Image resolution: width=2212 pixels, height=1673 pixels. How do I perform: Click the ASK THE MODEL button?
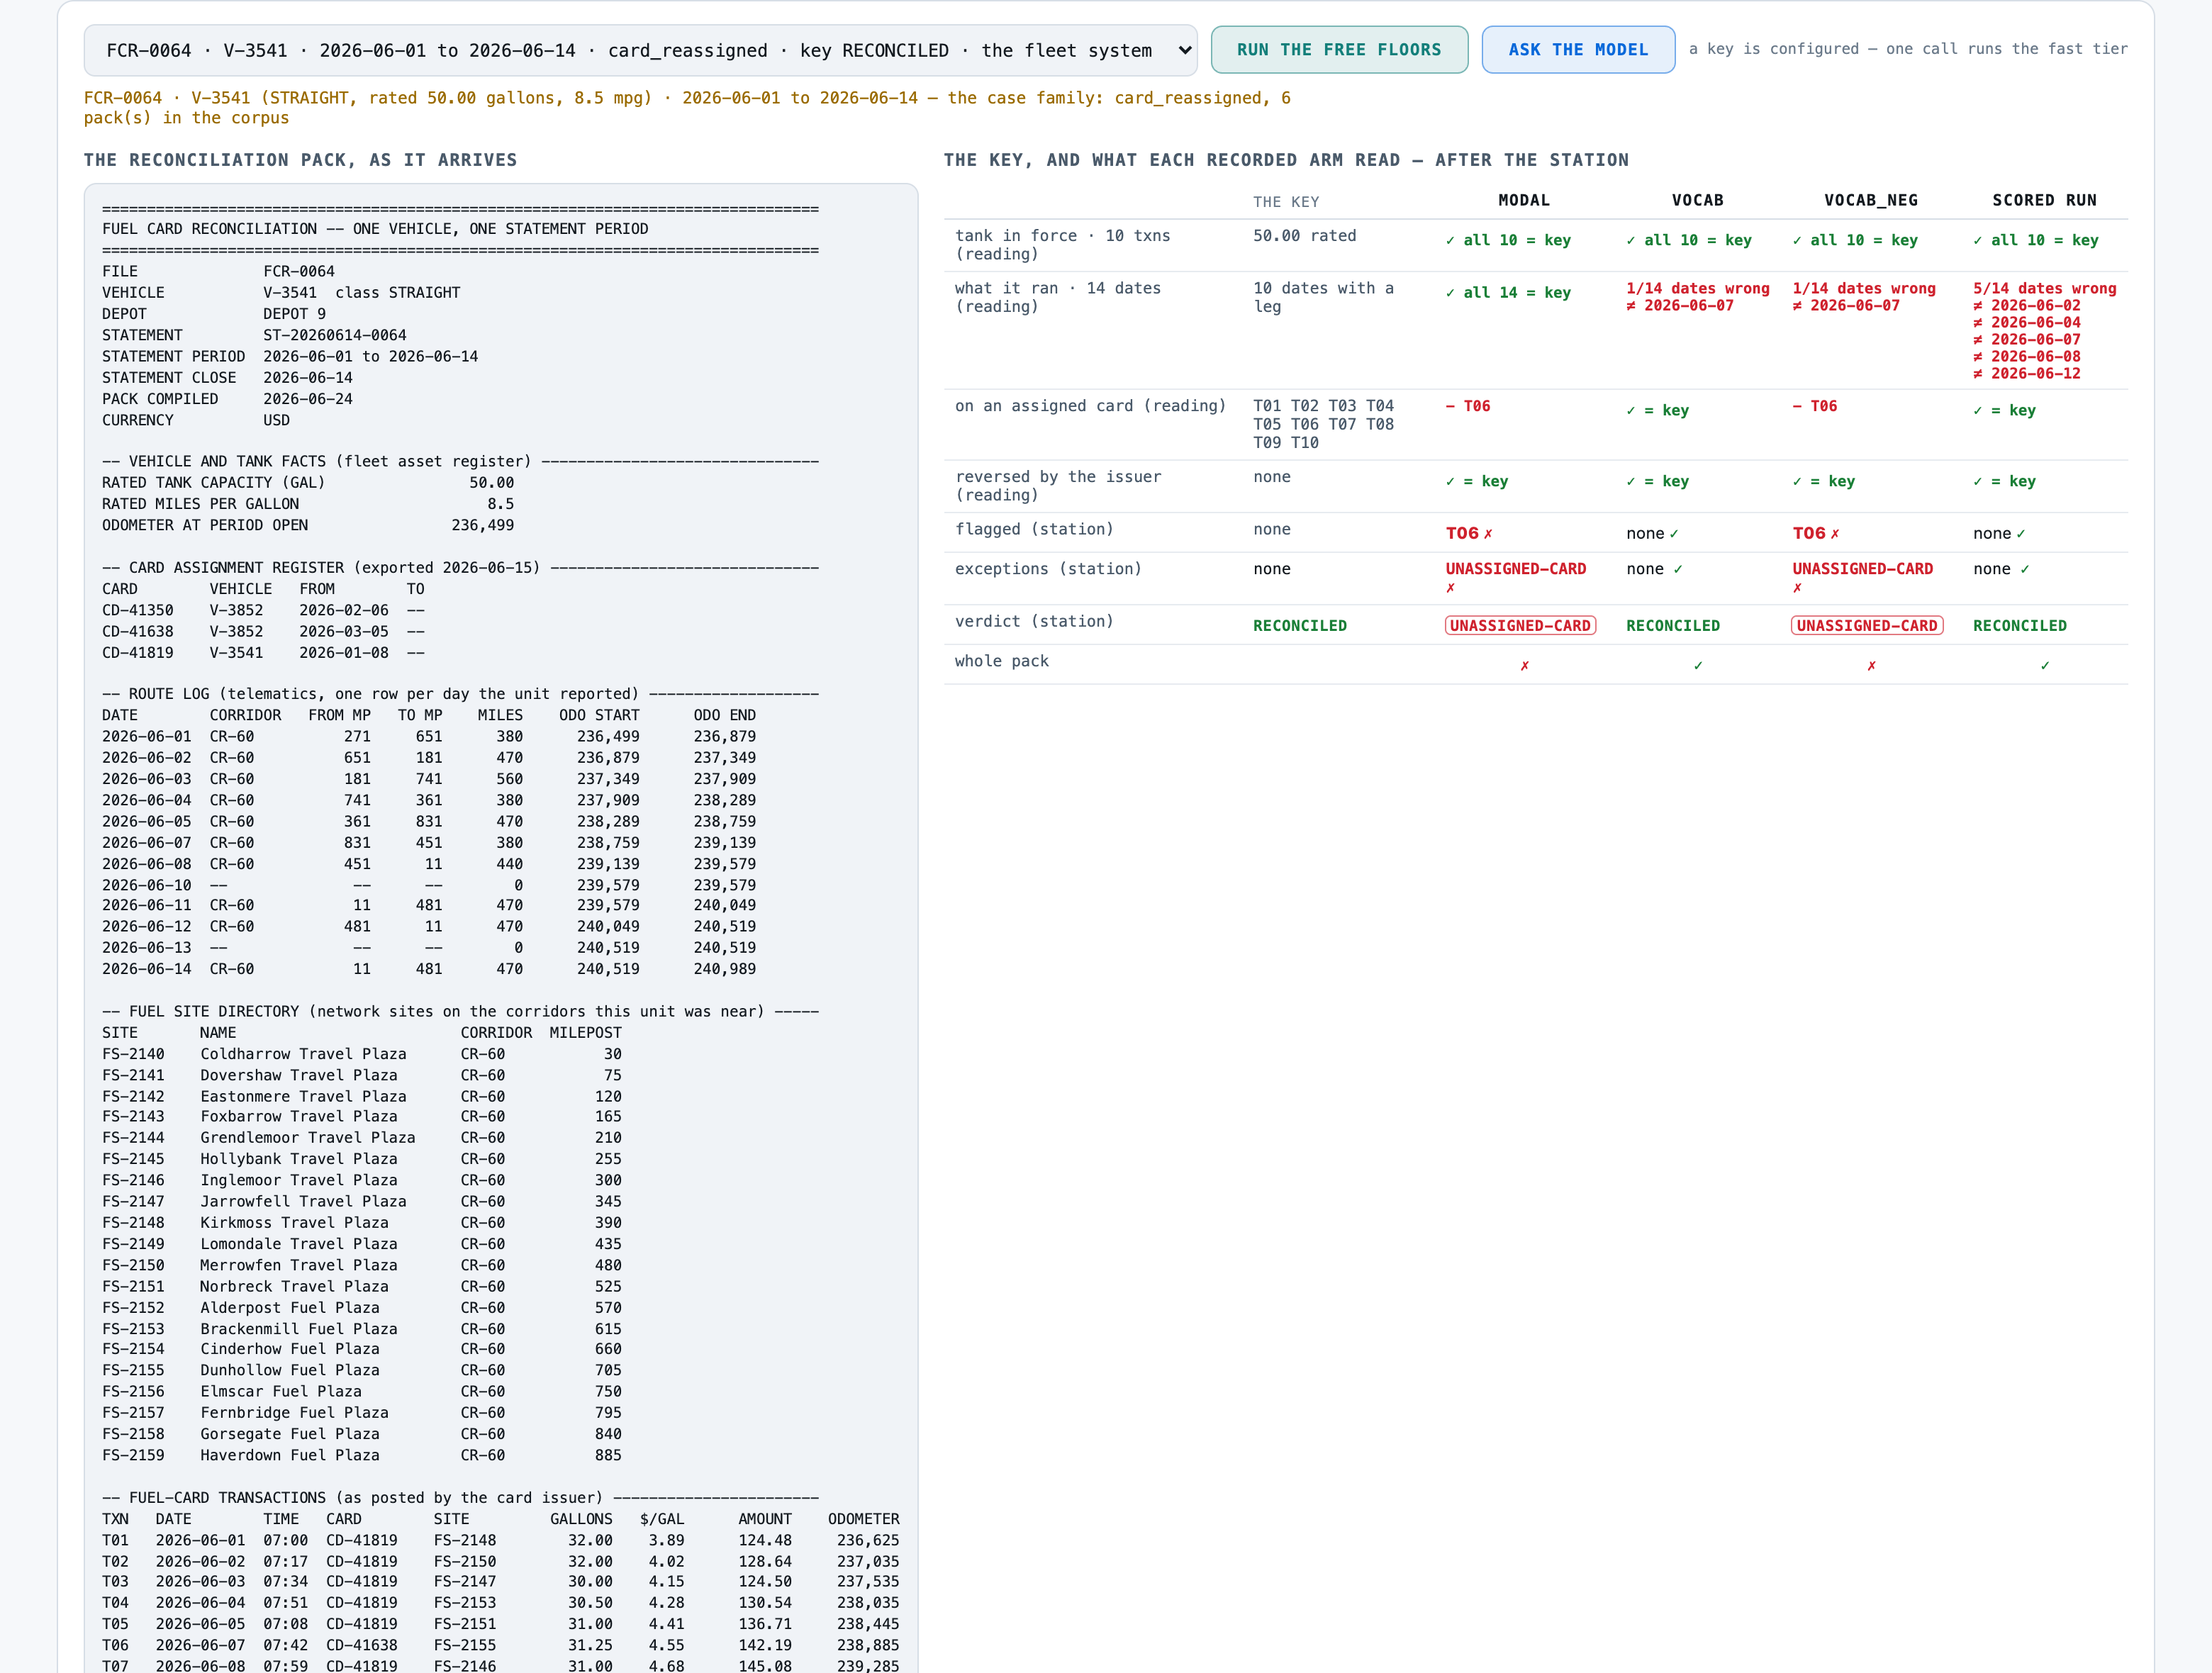pyautogui.click(x=1578, y=50)
